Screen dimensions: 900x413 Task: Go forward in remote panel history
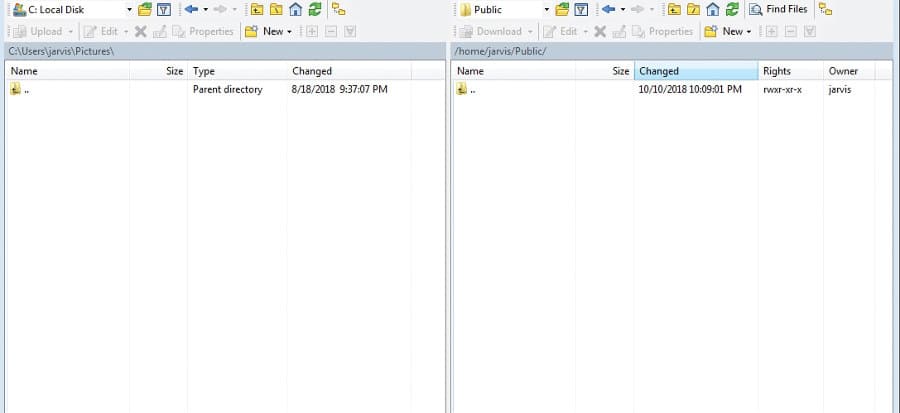(x=637, y=9)
